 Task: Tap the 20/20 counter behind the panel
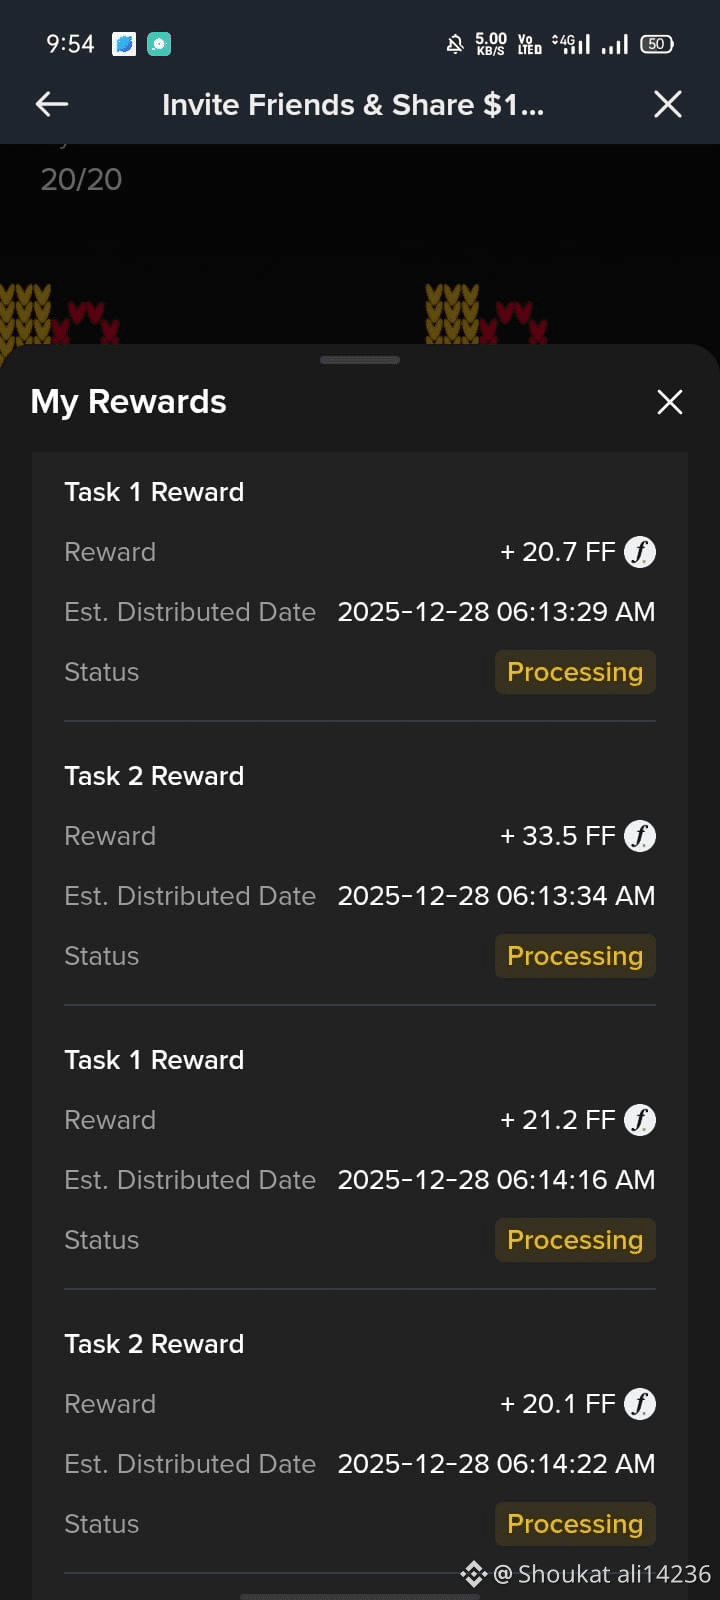point(81,180)
